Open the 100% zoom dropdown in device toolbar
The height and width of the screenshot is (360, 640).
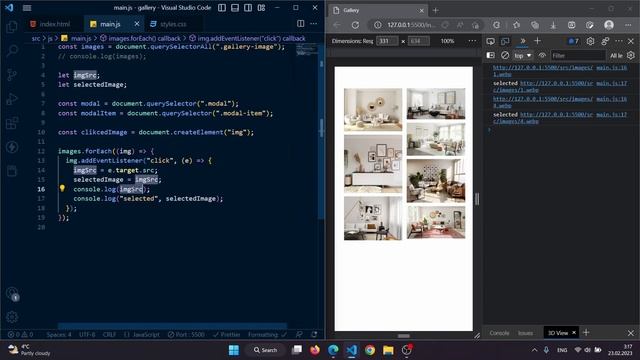(x=447, y=41)
